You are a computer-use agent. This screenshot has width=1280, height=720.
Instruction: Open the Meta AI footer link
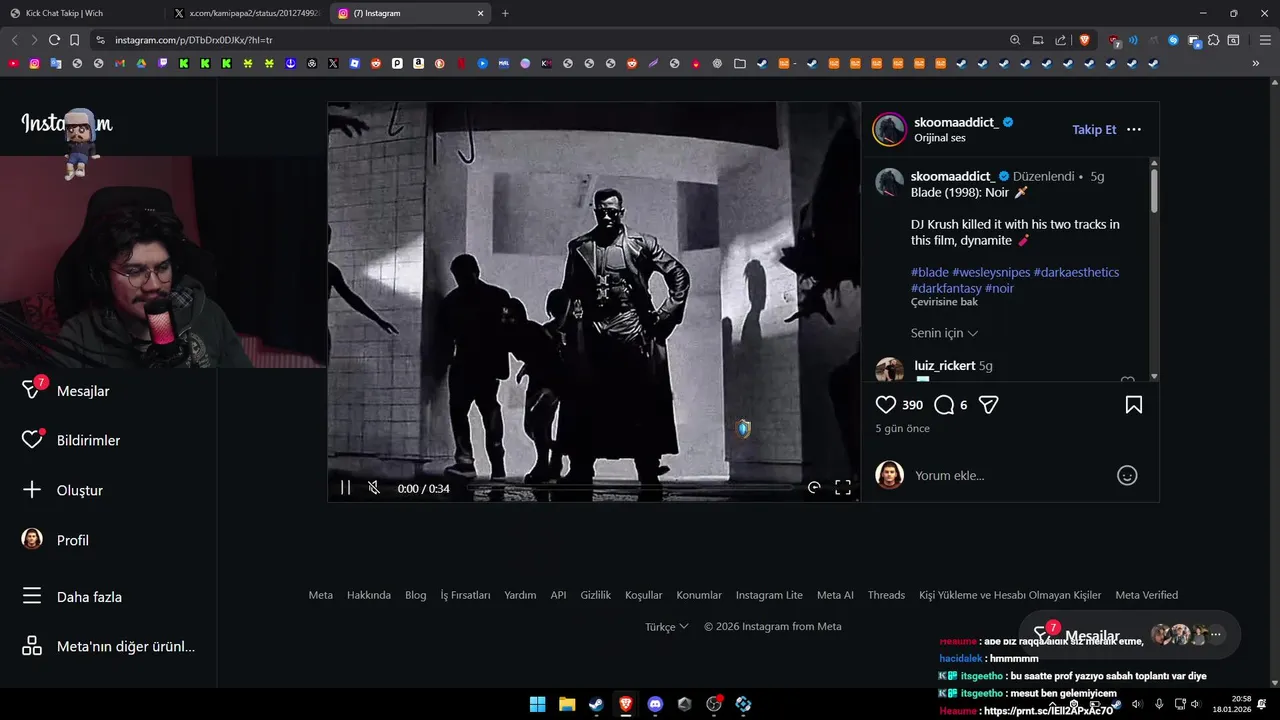click(835, 595)
